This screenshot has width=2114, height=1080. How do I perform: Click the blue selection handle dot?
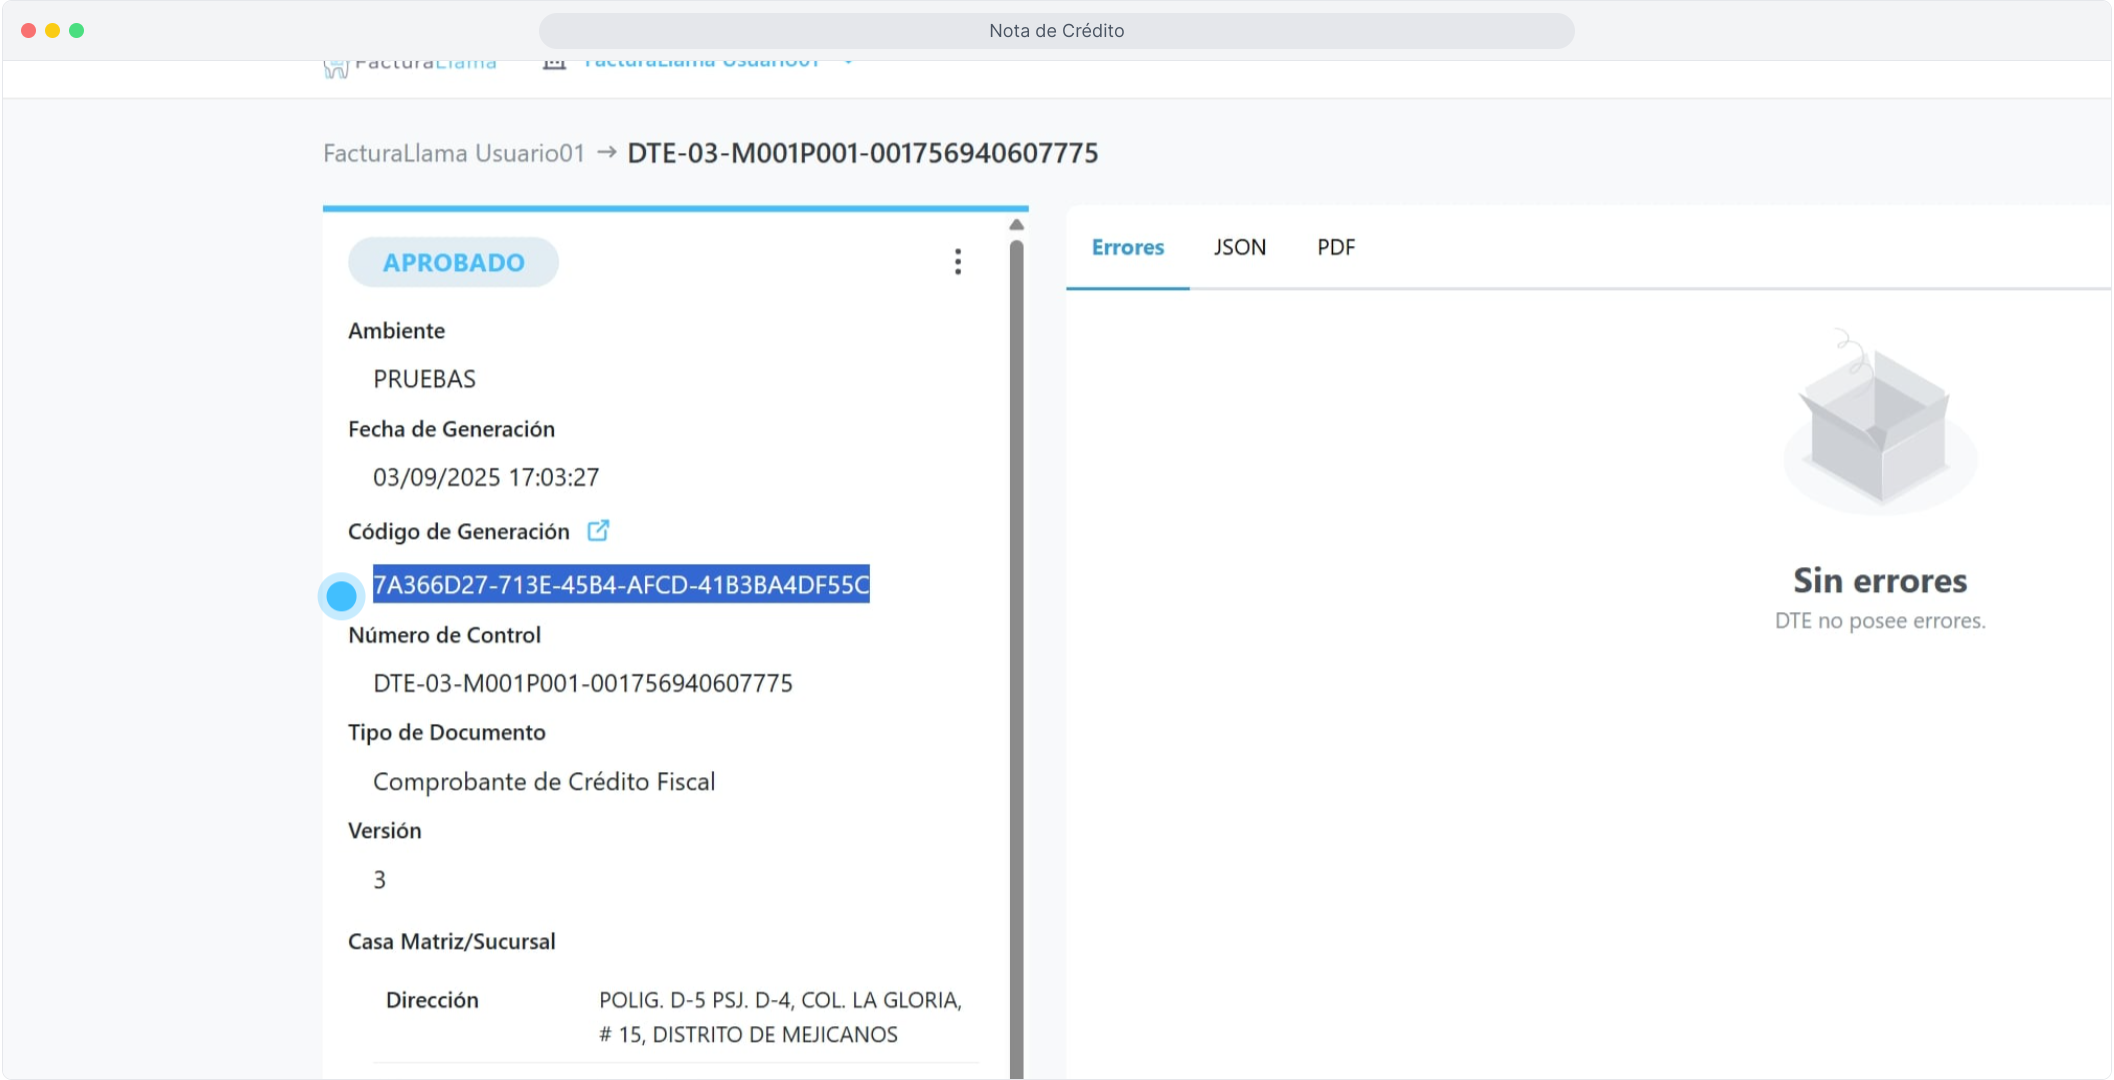342,596
